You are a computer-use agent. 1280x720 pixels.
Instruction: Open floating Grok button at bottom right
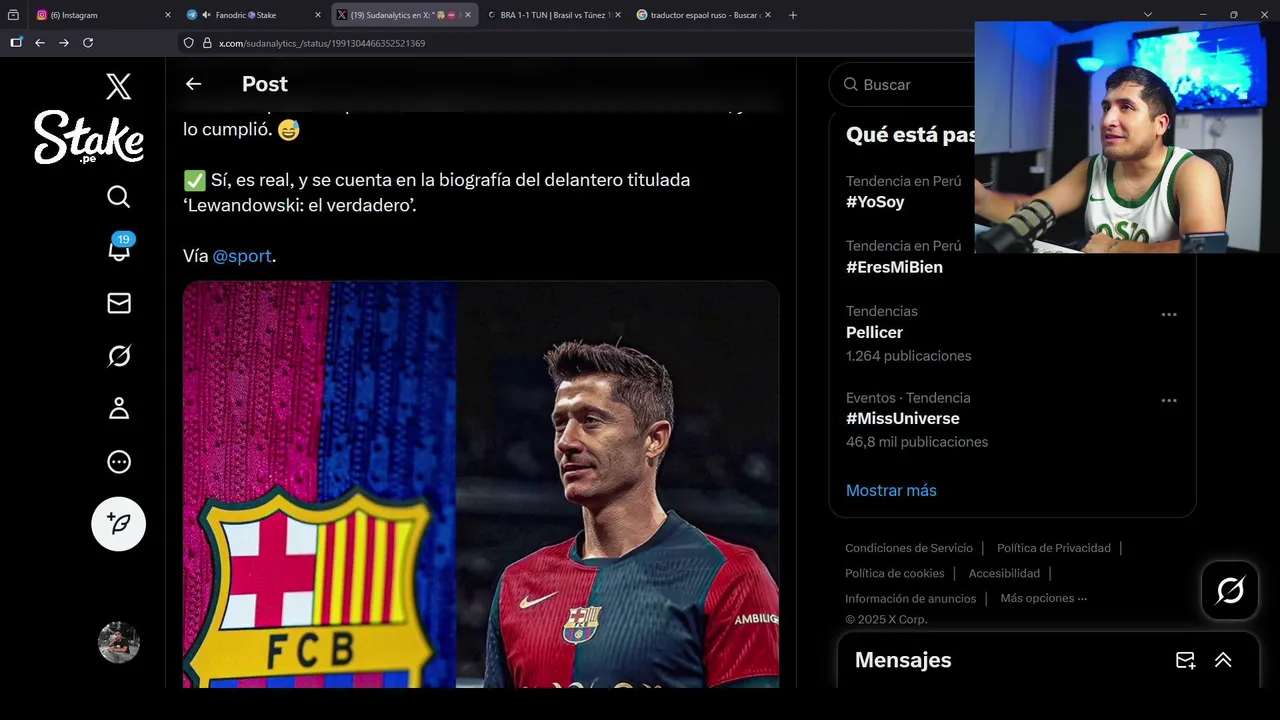(x=1230, y=590)
